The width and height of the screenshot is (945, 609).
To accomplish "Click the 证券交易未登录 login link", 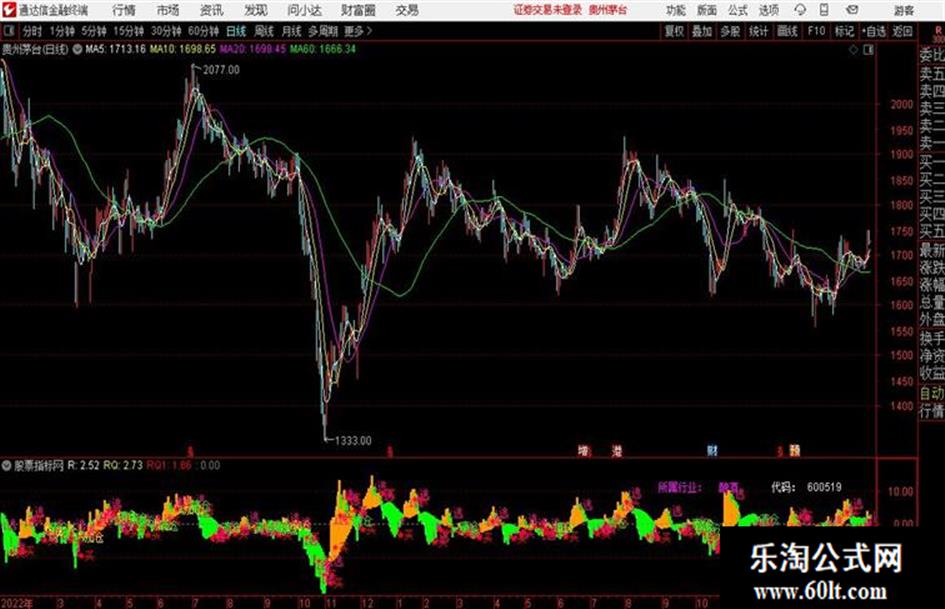I will click(547, 10).
